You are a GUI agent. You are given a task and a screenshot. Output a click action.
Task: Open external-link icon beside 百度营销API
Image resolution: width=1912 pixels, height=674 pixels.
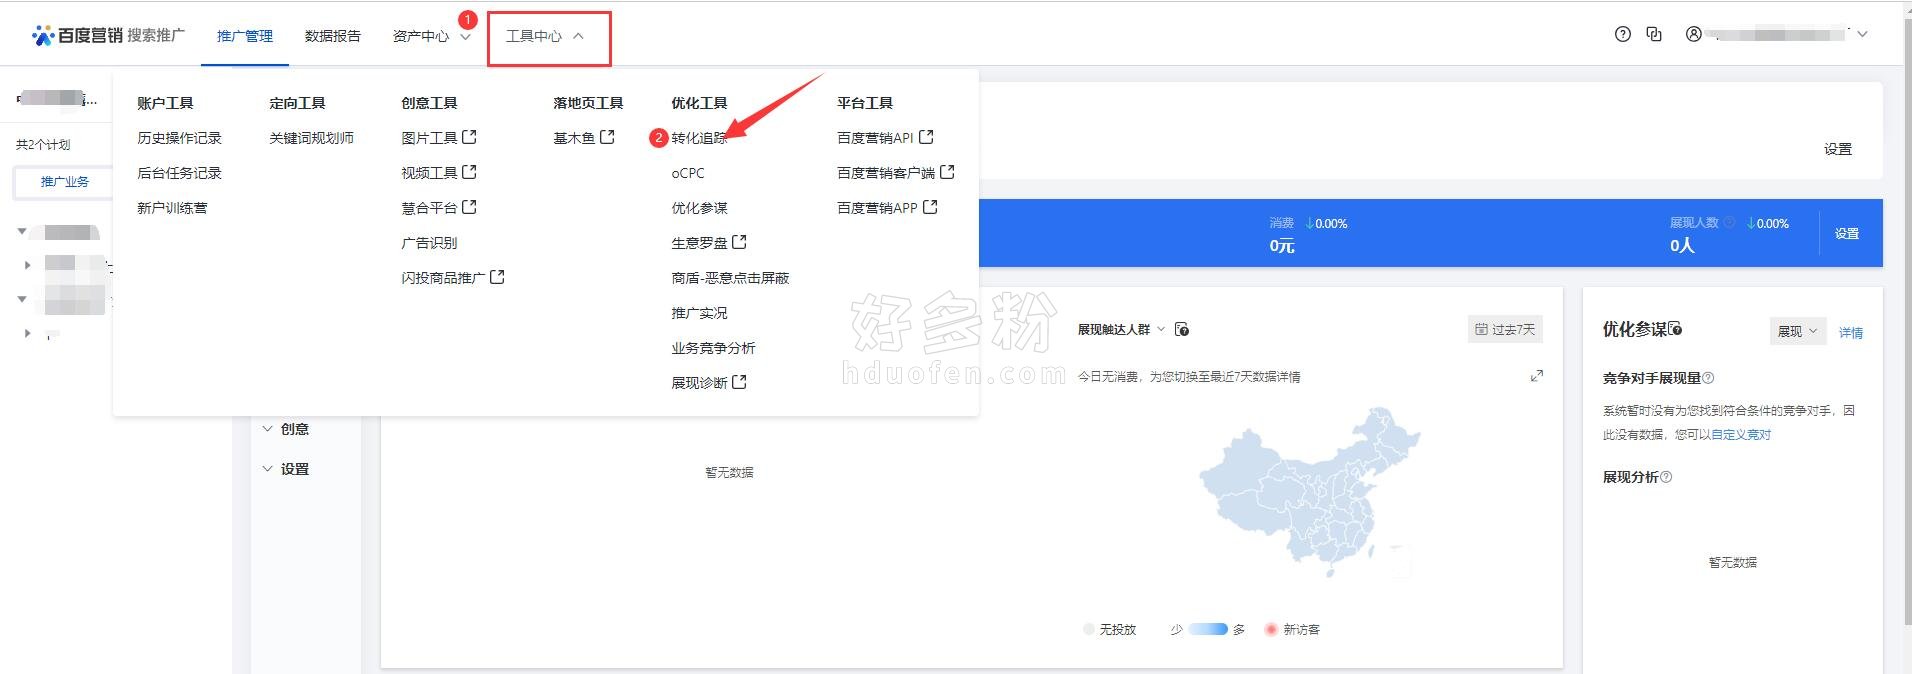[x=926, y=137]
